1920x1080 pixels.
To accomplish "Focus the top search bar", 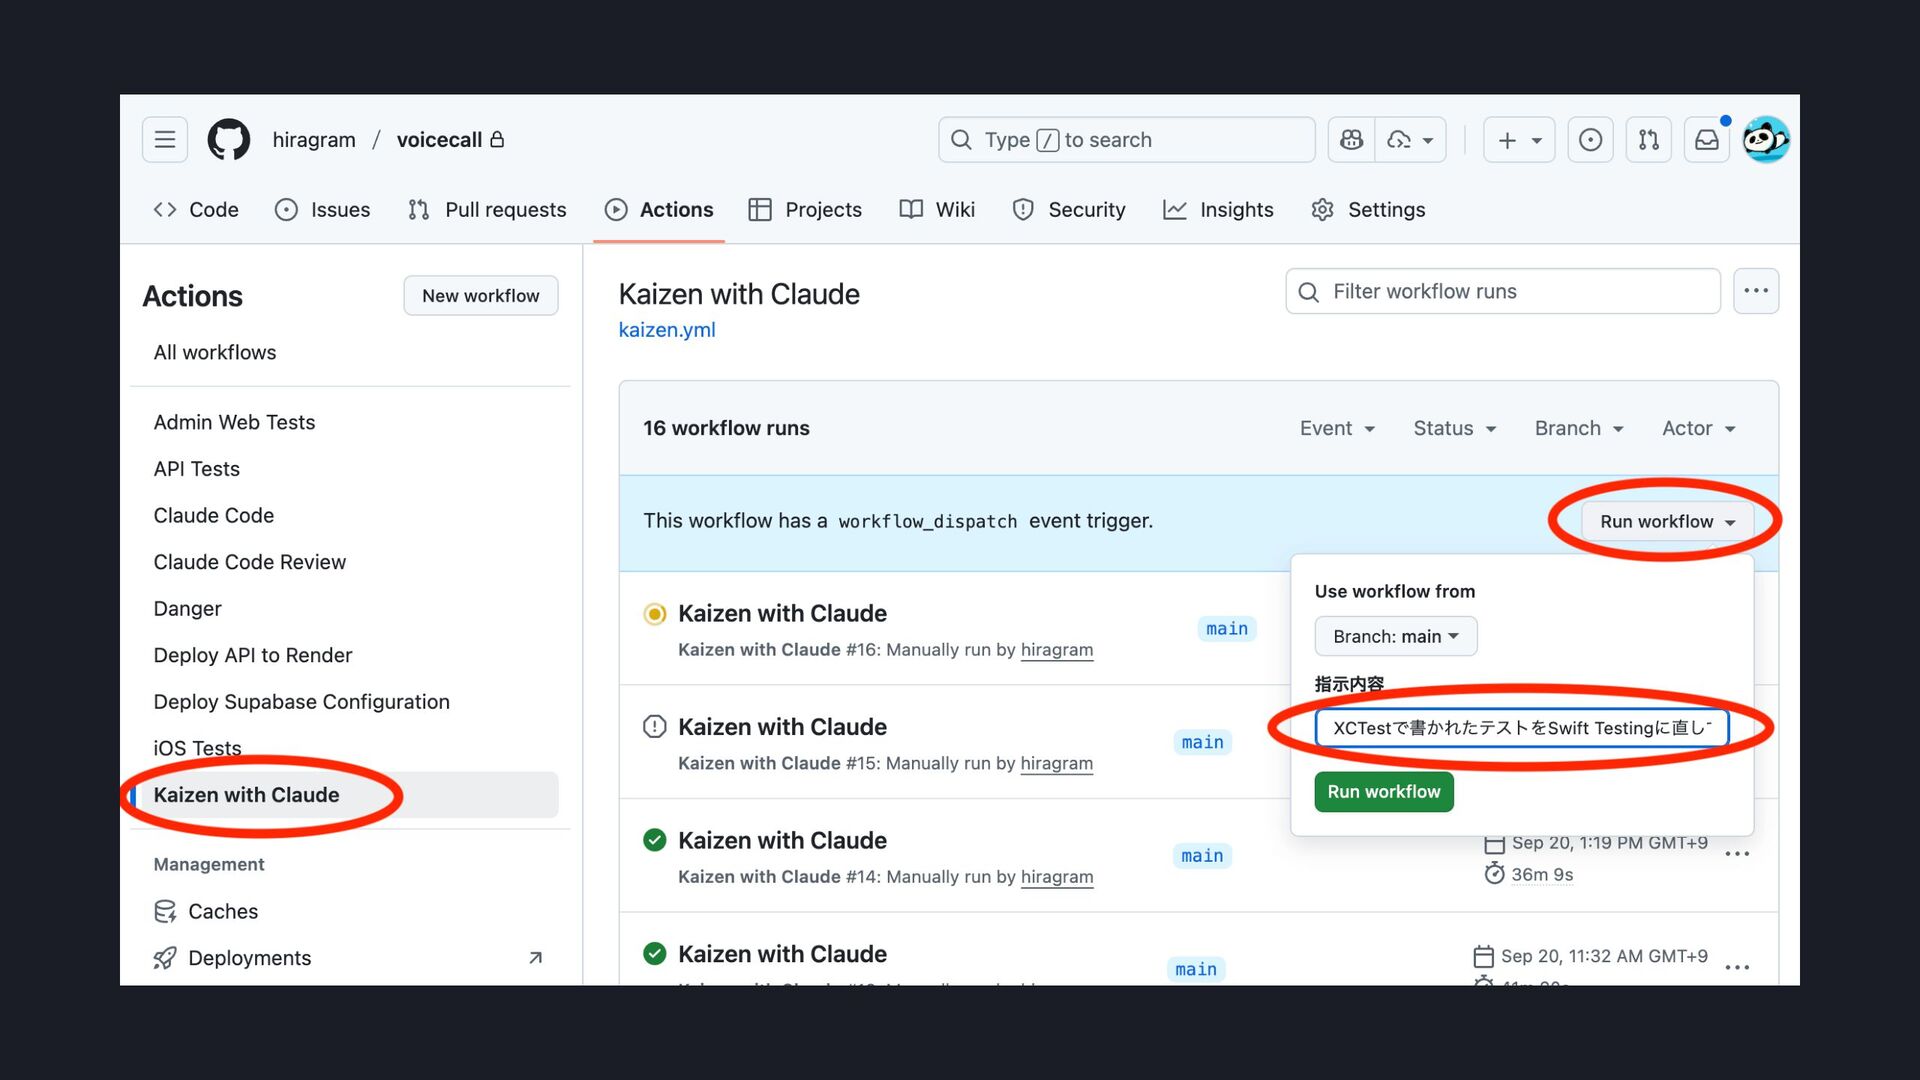I will pos(1126,140).
